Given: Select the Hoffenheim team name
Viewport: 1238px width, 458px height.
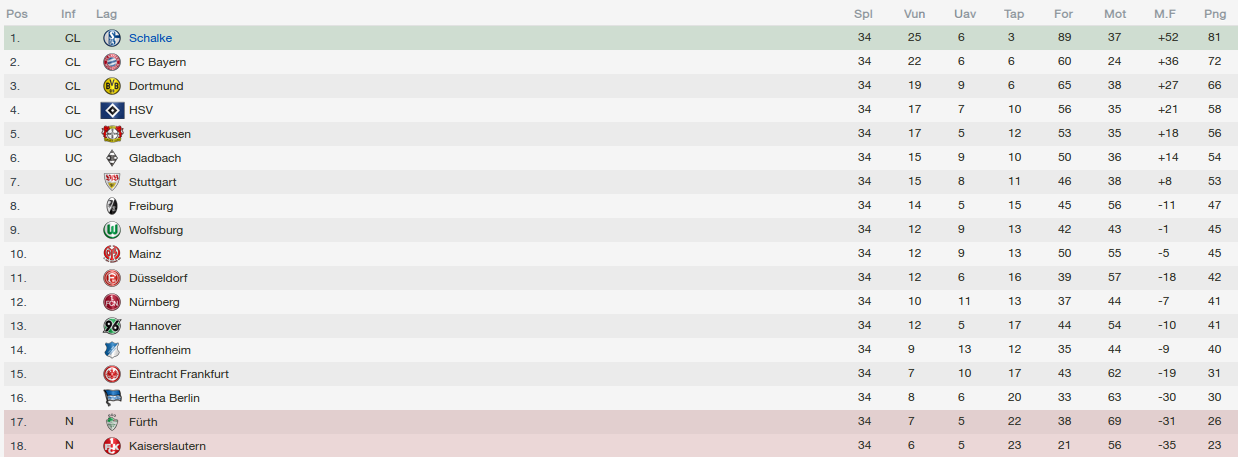Looking at the screenshot, I should click(x=160, y=350).
